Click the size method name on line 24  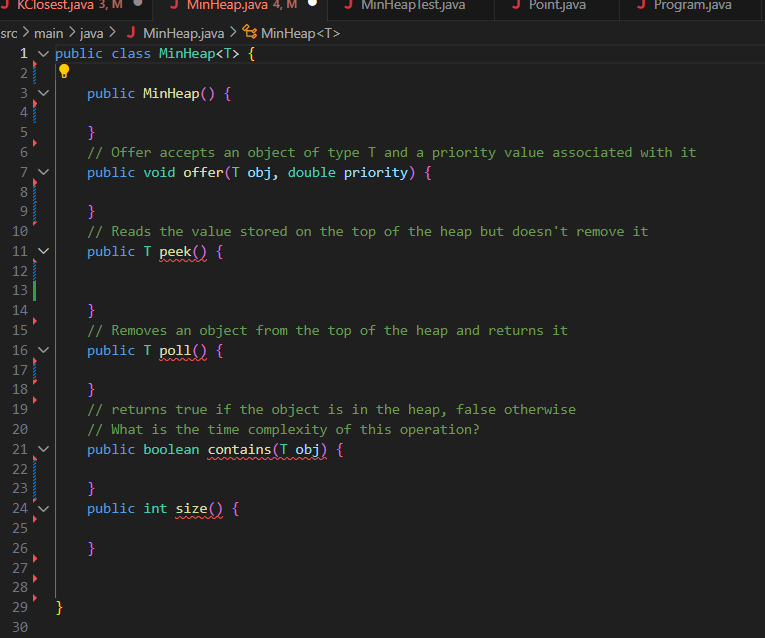coord(191,509)
